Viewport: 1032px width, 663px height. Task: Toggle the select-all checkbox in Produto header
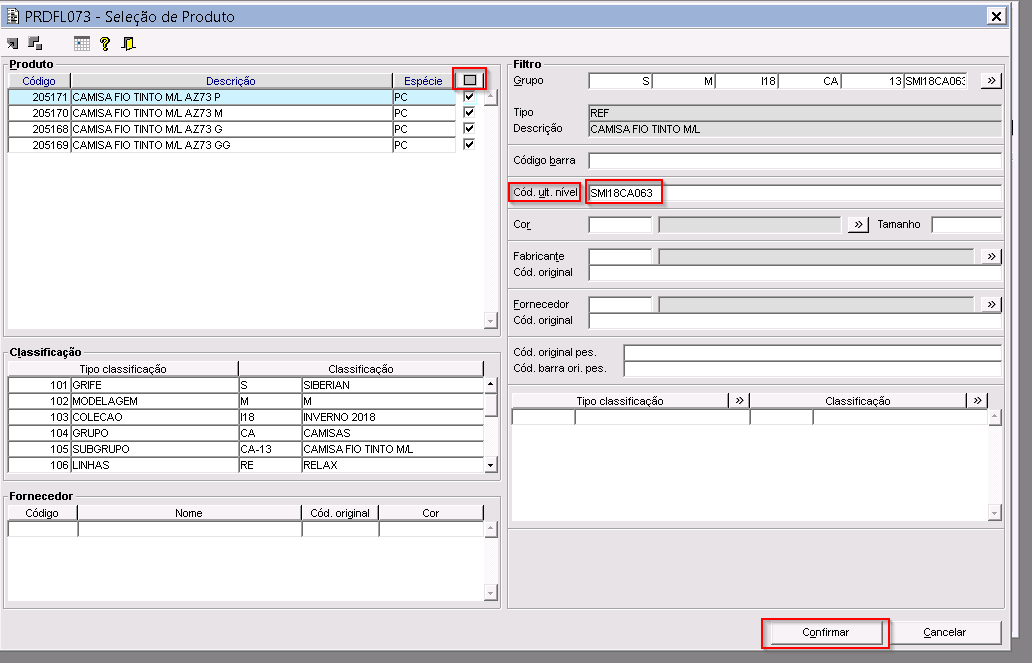469,80
